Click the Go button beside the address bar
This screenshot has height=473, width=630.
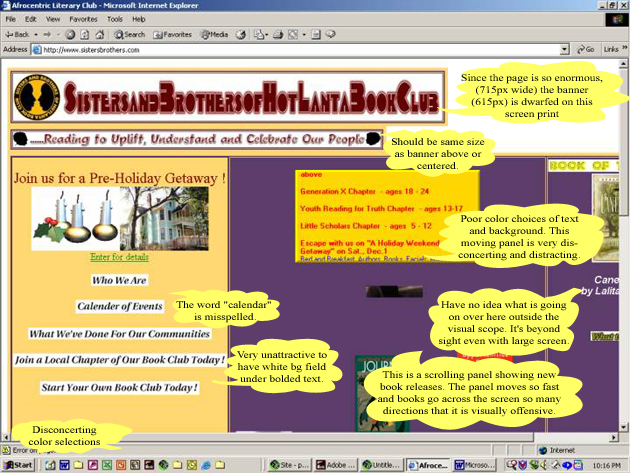tap(586, 49)
